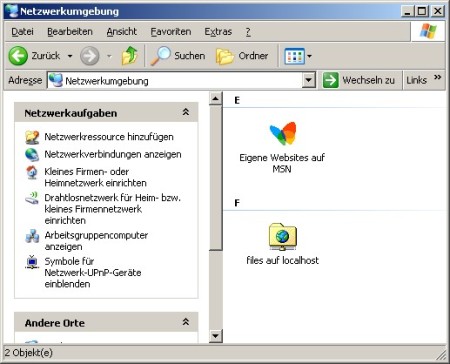Go up one folder level icon
Screen dimensions: 450x364
[x=129, y=55]
